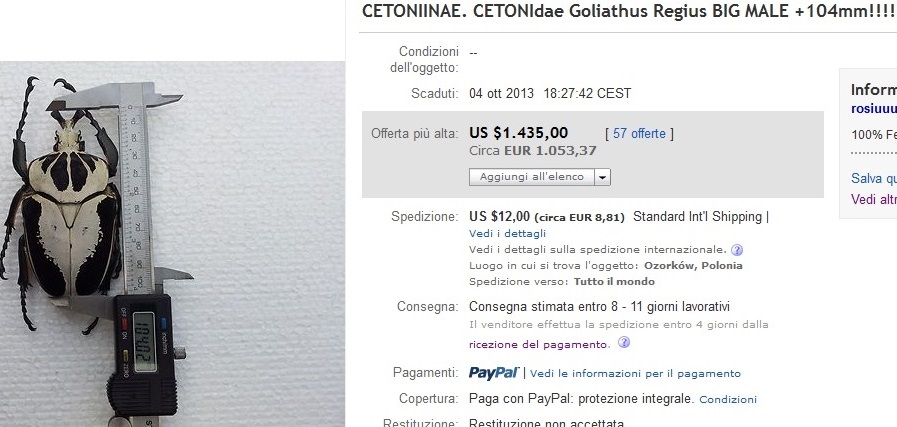Click the Paga con PayPal protection text
The height and width of the screenshot is (427, 897).
coord(581,398)
